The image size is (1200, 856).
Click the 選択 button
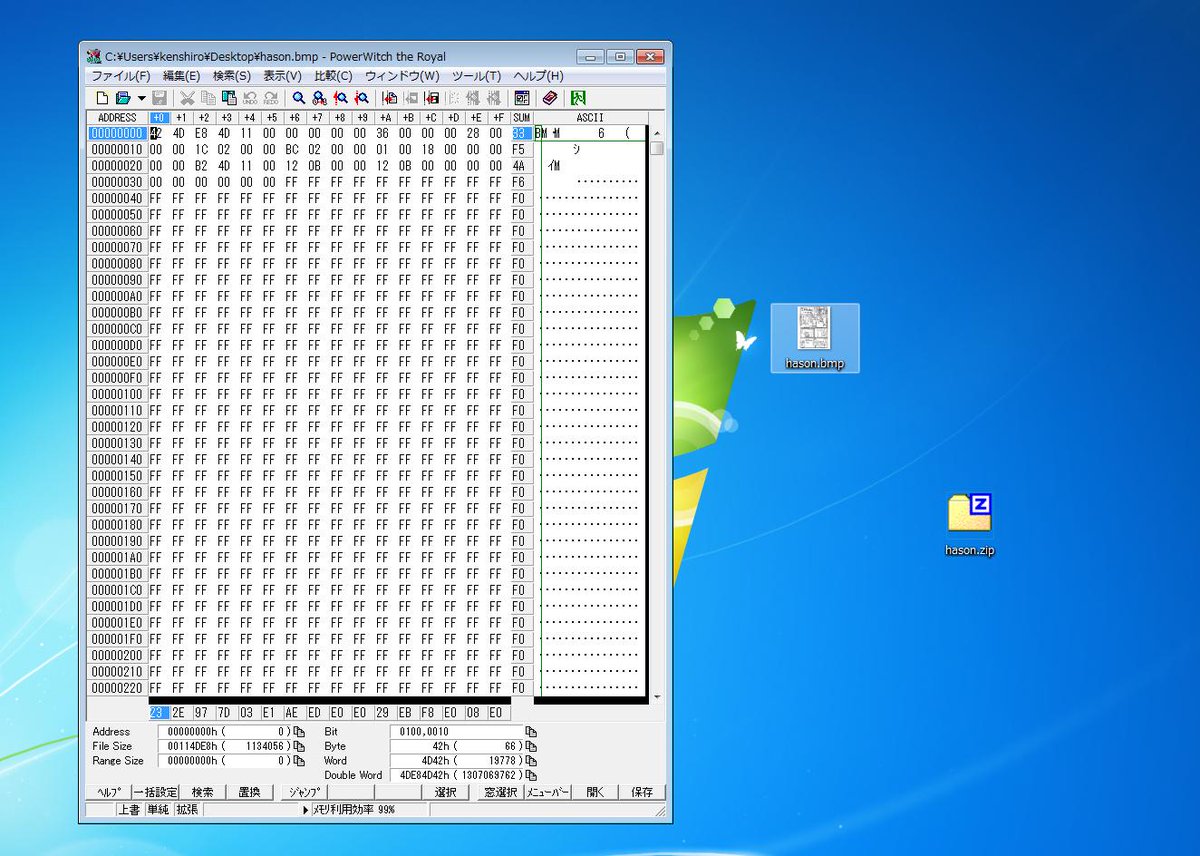pyautogui.click(x=446, y=792)
